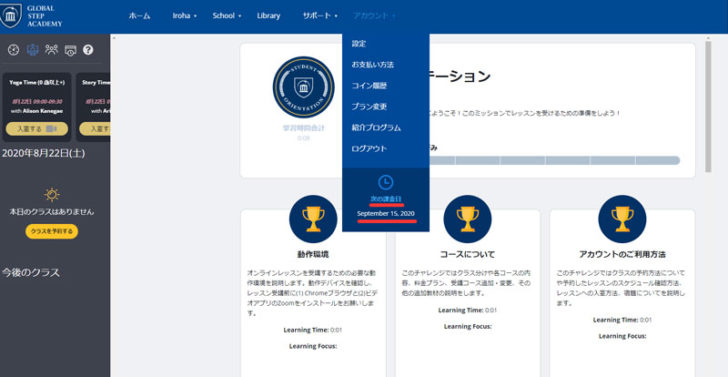728x377 pixels.
Task: Open the 動作環境 challenge title
Action: (313, 254)
